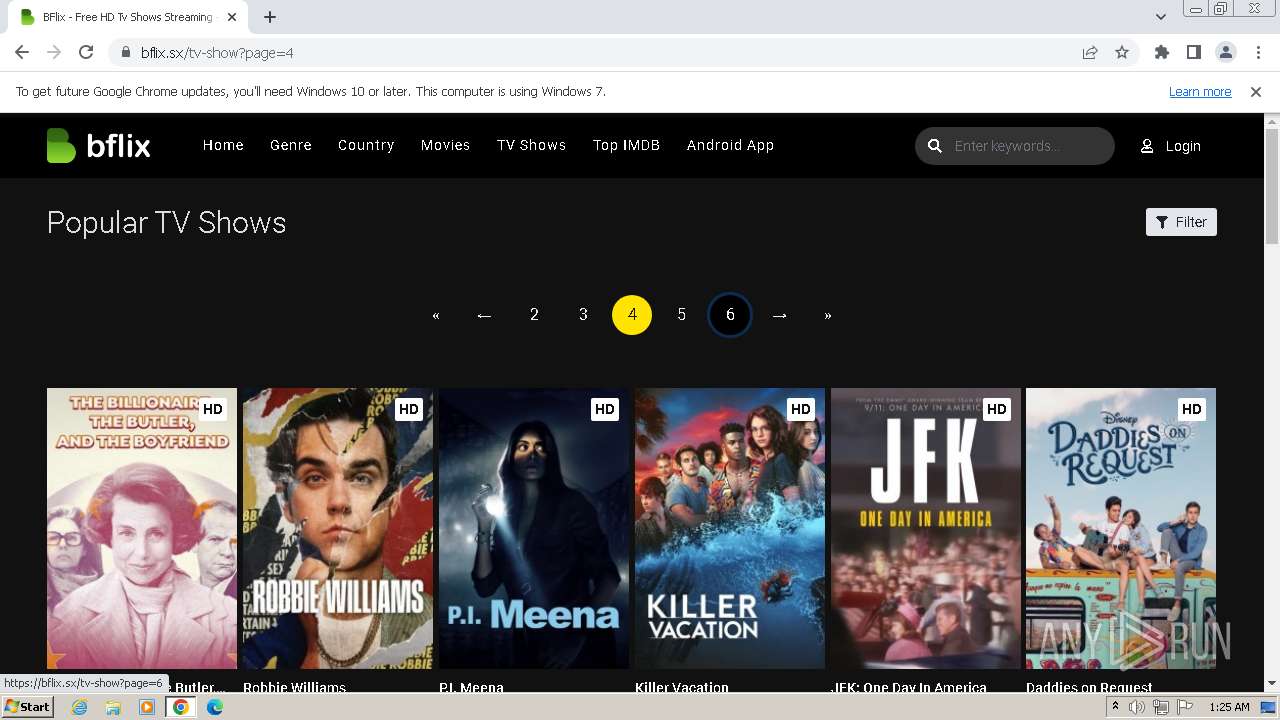Image resolution: width=1280 pixels, height=720 pixels.
Task: Dismiss the Chrome update notice
Action: point(1256,92)
